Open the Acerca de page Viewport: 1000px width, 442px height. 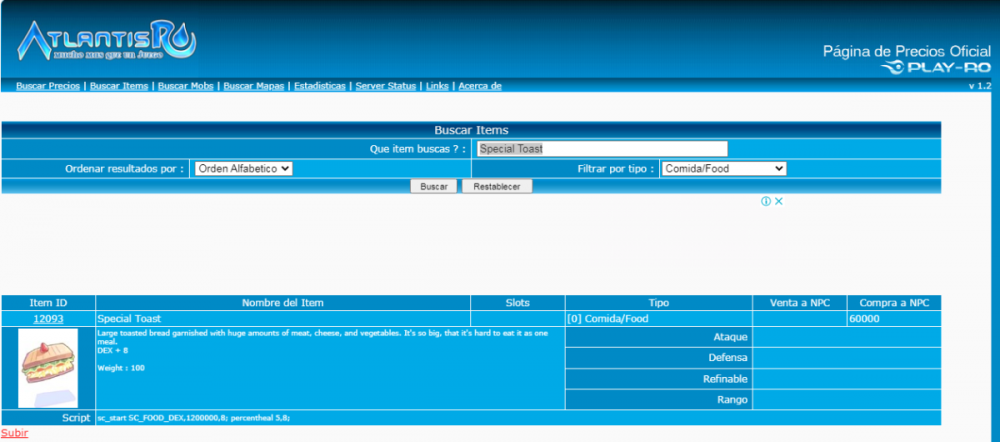click(x=480, y=86)
